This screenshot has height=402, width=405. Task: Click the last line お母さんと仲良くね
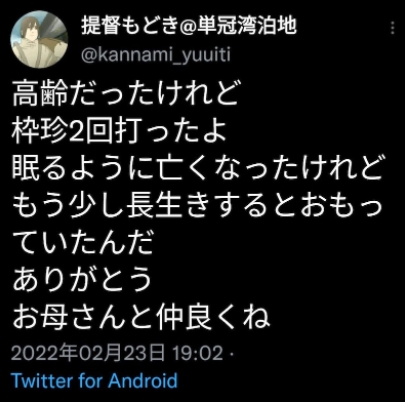point(141,315)
